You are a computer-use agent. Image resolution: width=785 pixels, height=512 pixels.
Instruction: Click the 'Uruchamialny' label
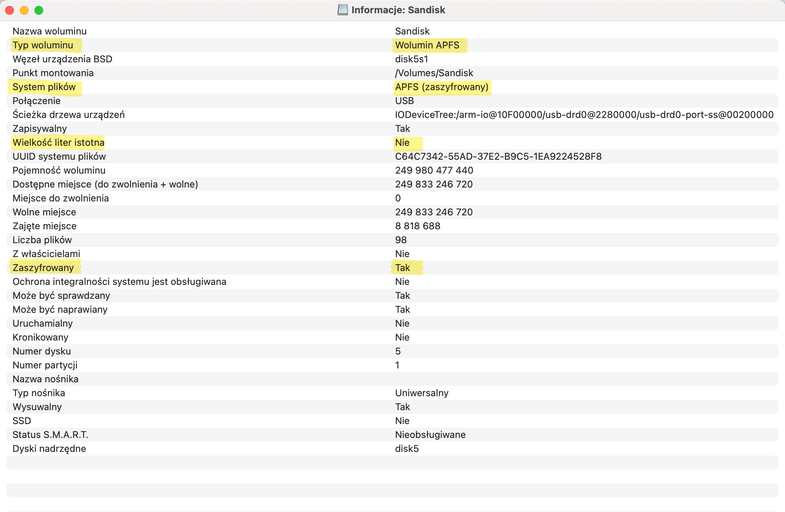pos(43,323)
